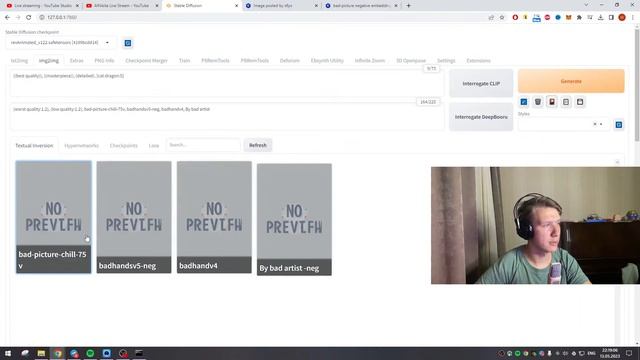Open the Train tab

pyautogui.click(x=184, y=60)
